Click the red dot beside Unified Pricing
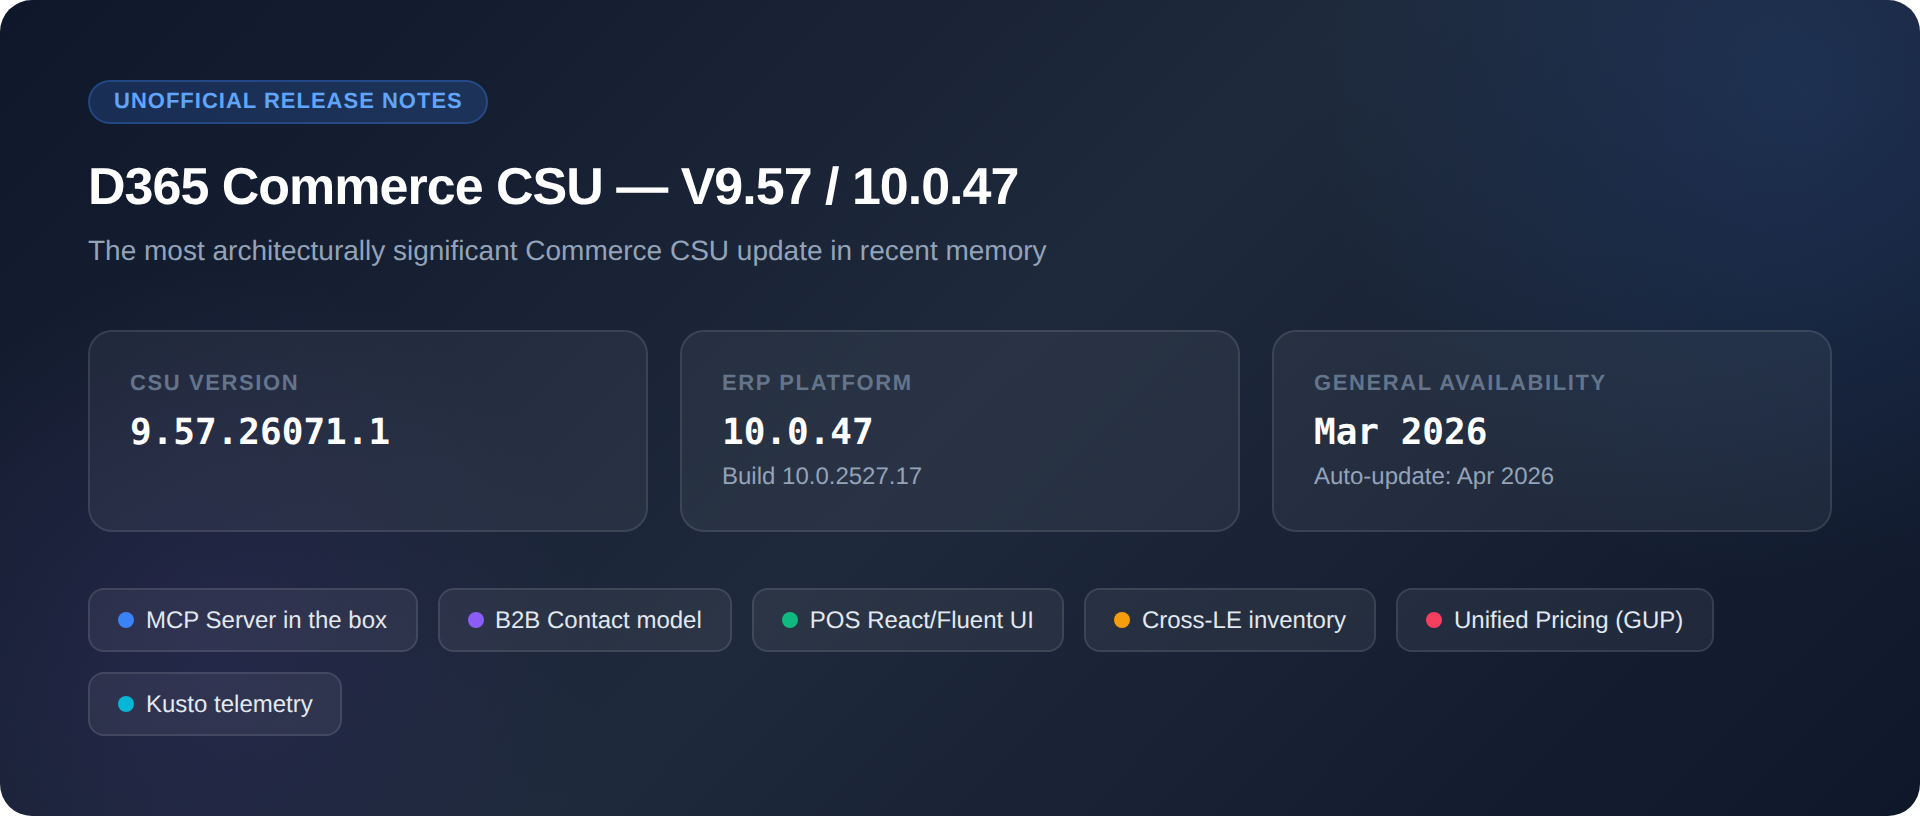The image size is (1920, 816). coord(1434,620)
